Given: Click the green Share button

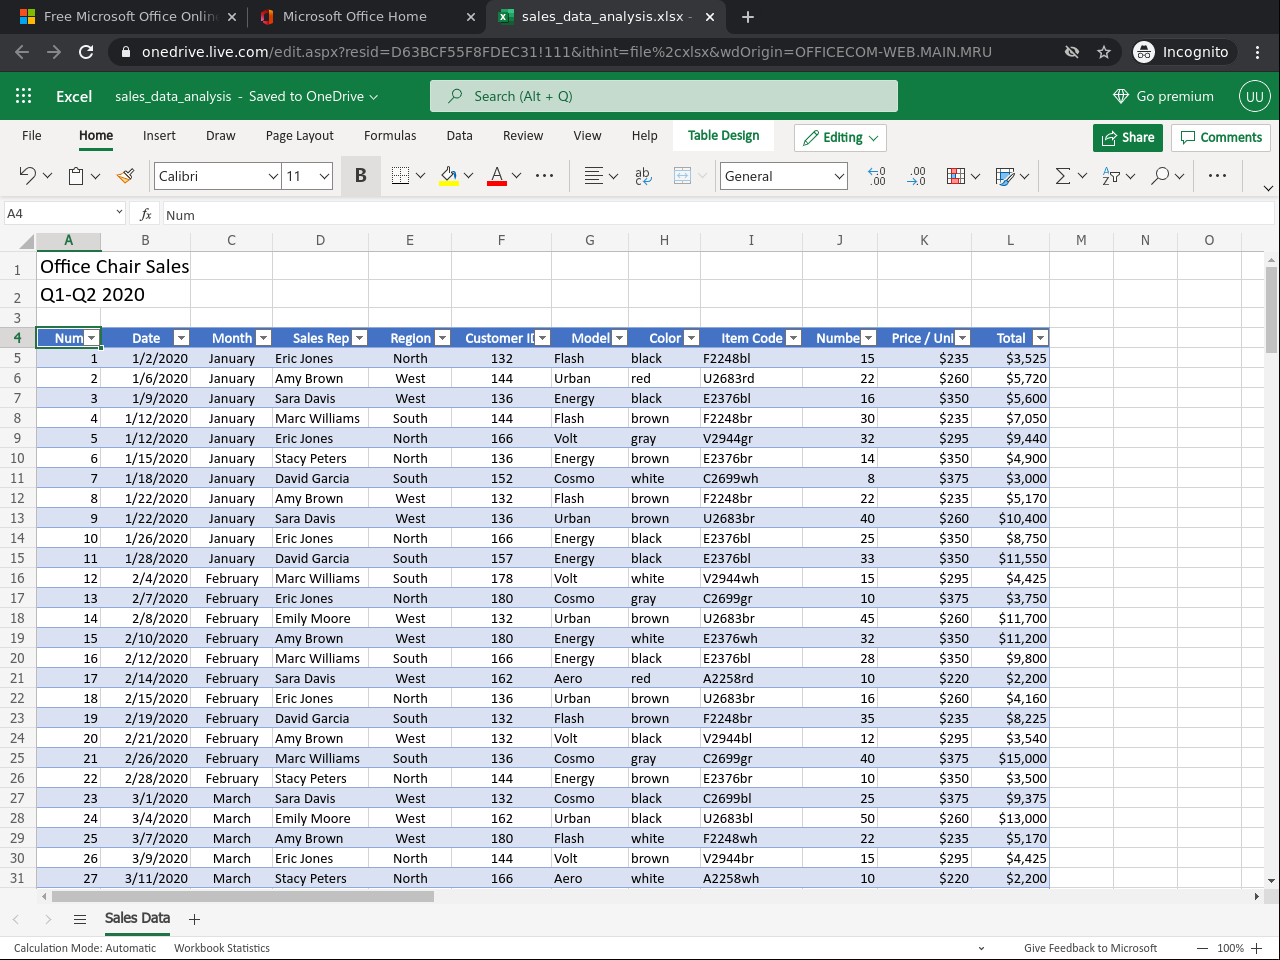Looking at the screenshot, I should tap(1127, 138).
